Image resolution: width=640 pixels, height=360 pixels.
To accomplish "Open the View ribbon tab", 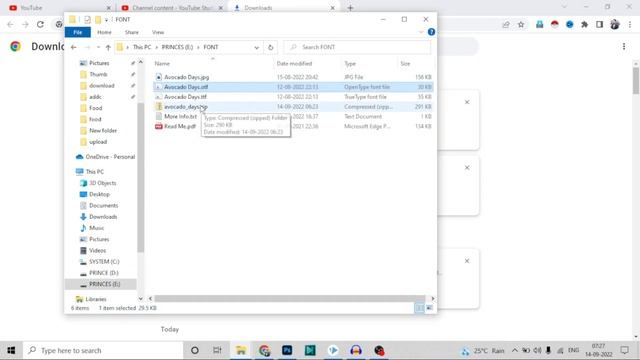I will coord(158,32).
